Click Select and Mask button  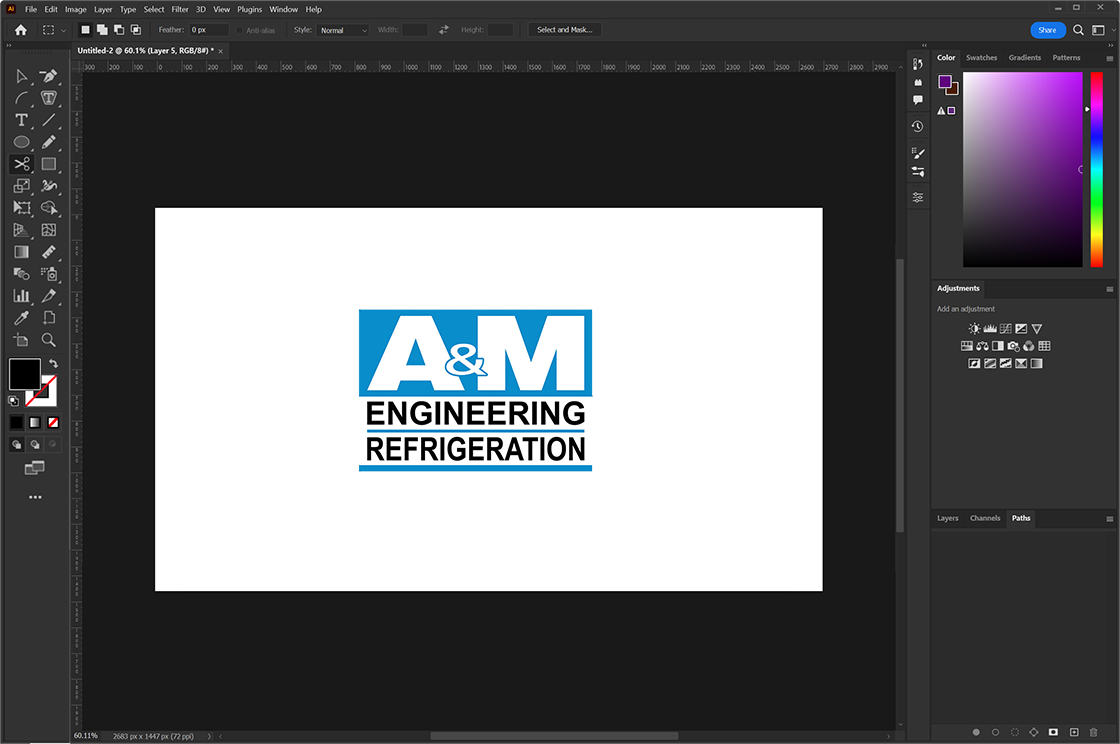coord(564,30)
